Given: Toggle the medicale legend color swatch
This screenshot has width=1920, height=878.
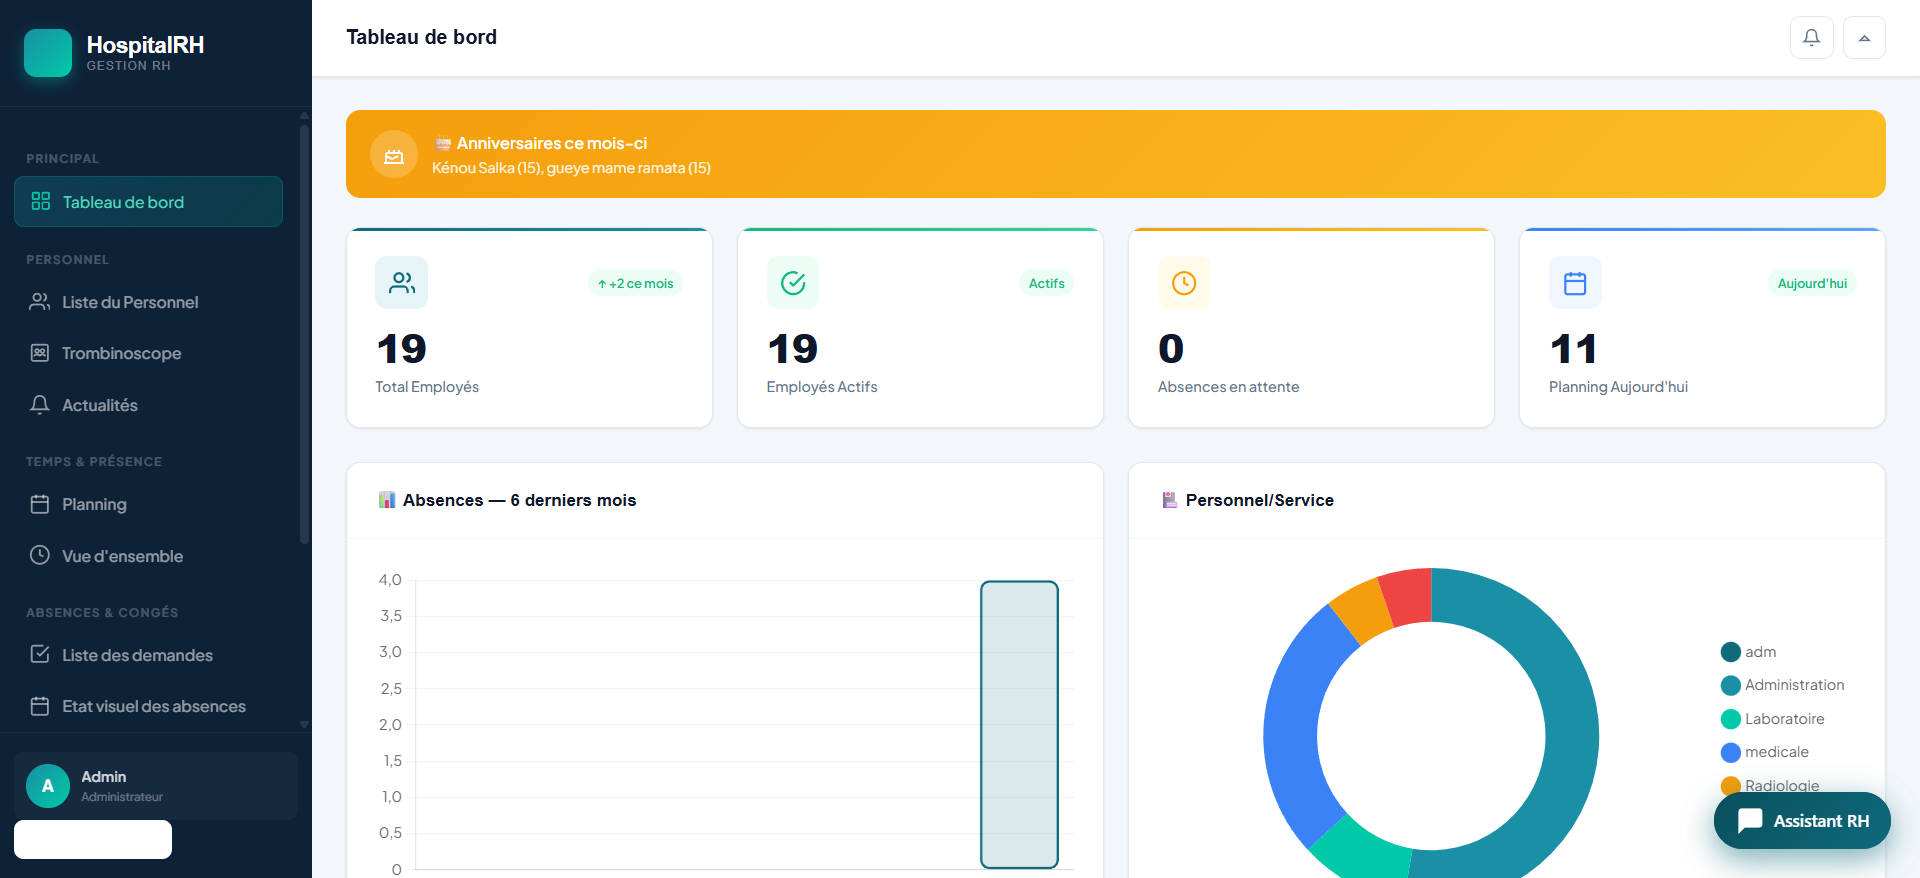Looking at the screenshot, I should 1731,752.
